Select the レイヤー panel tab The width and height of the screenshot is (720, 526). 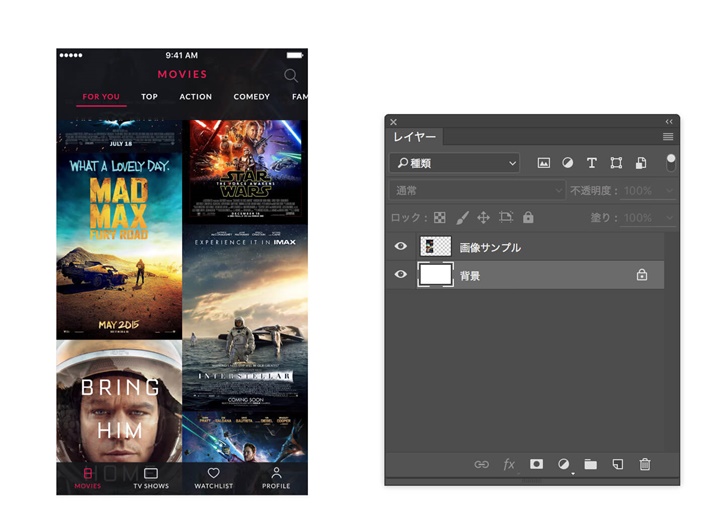(414, 137)
